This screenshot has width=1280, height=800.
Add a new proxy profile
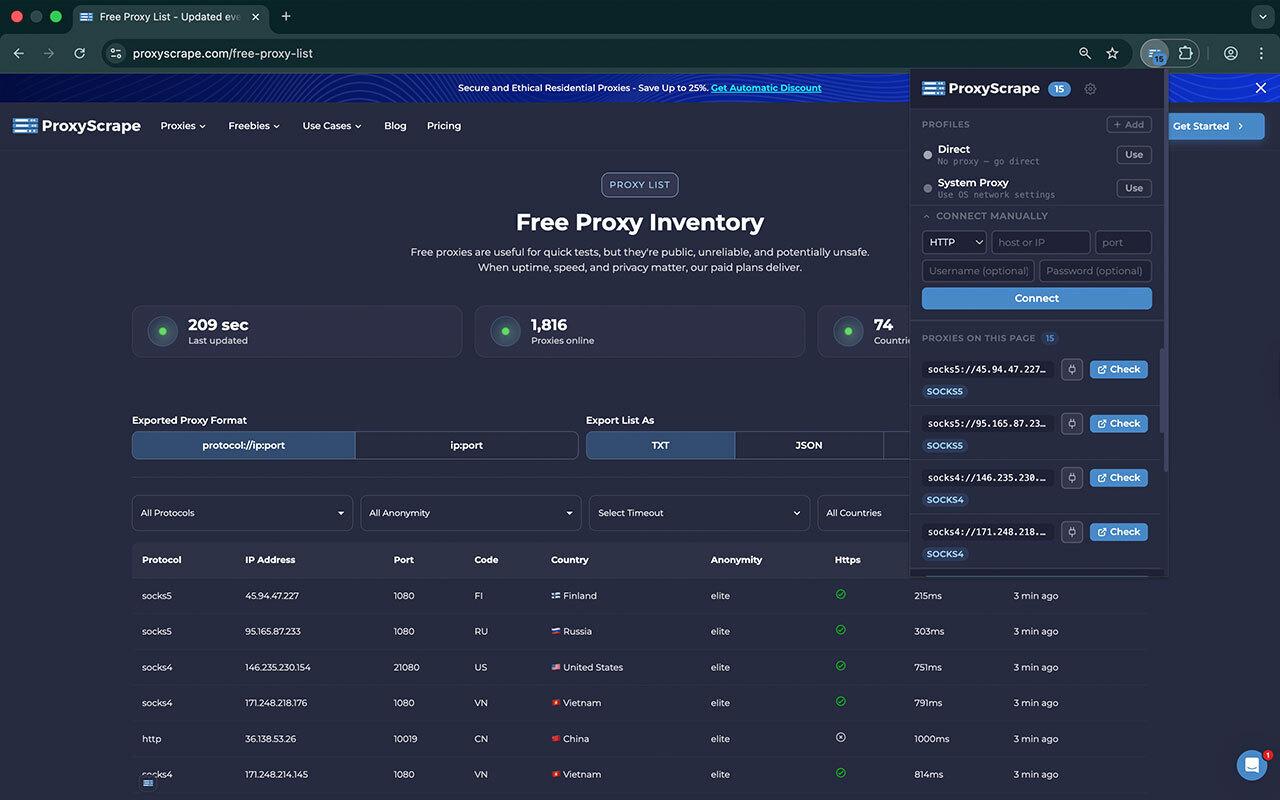pos(1129,125)
